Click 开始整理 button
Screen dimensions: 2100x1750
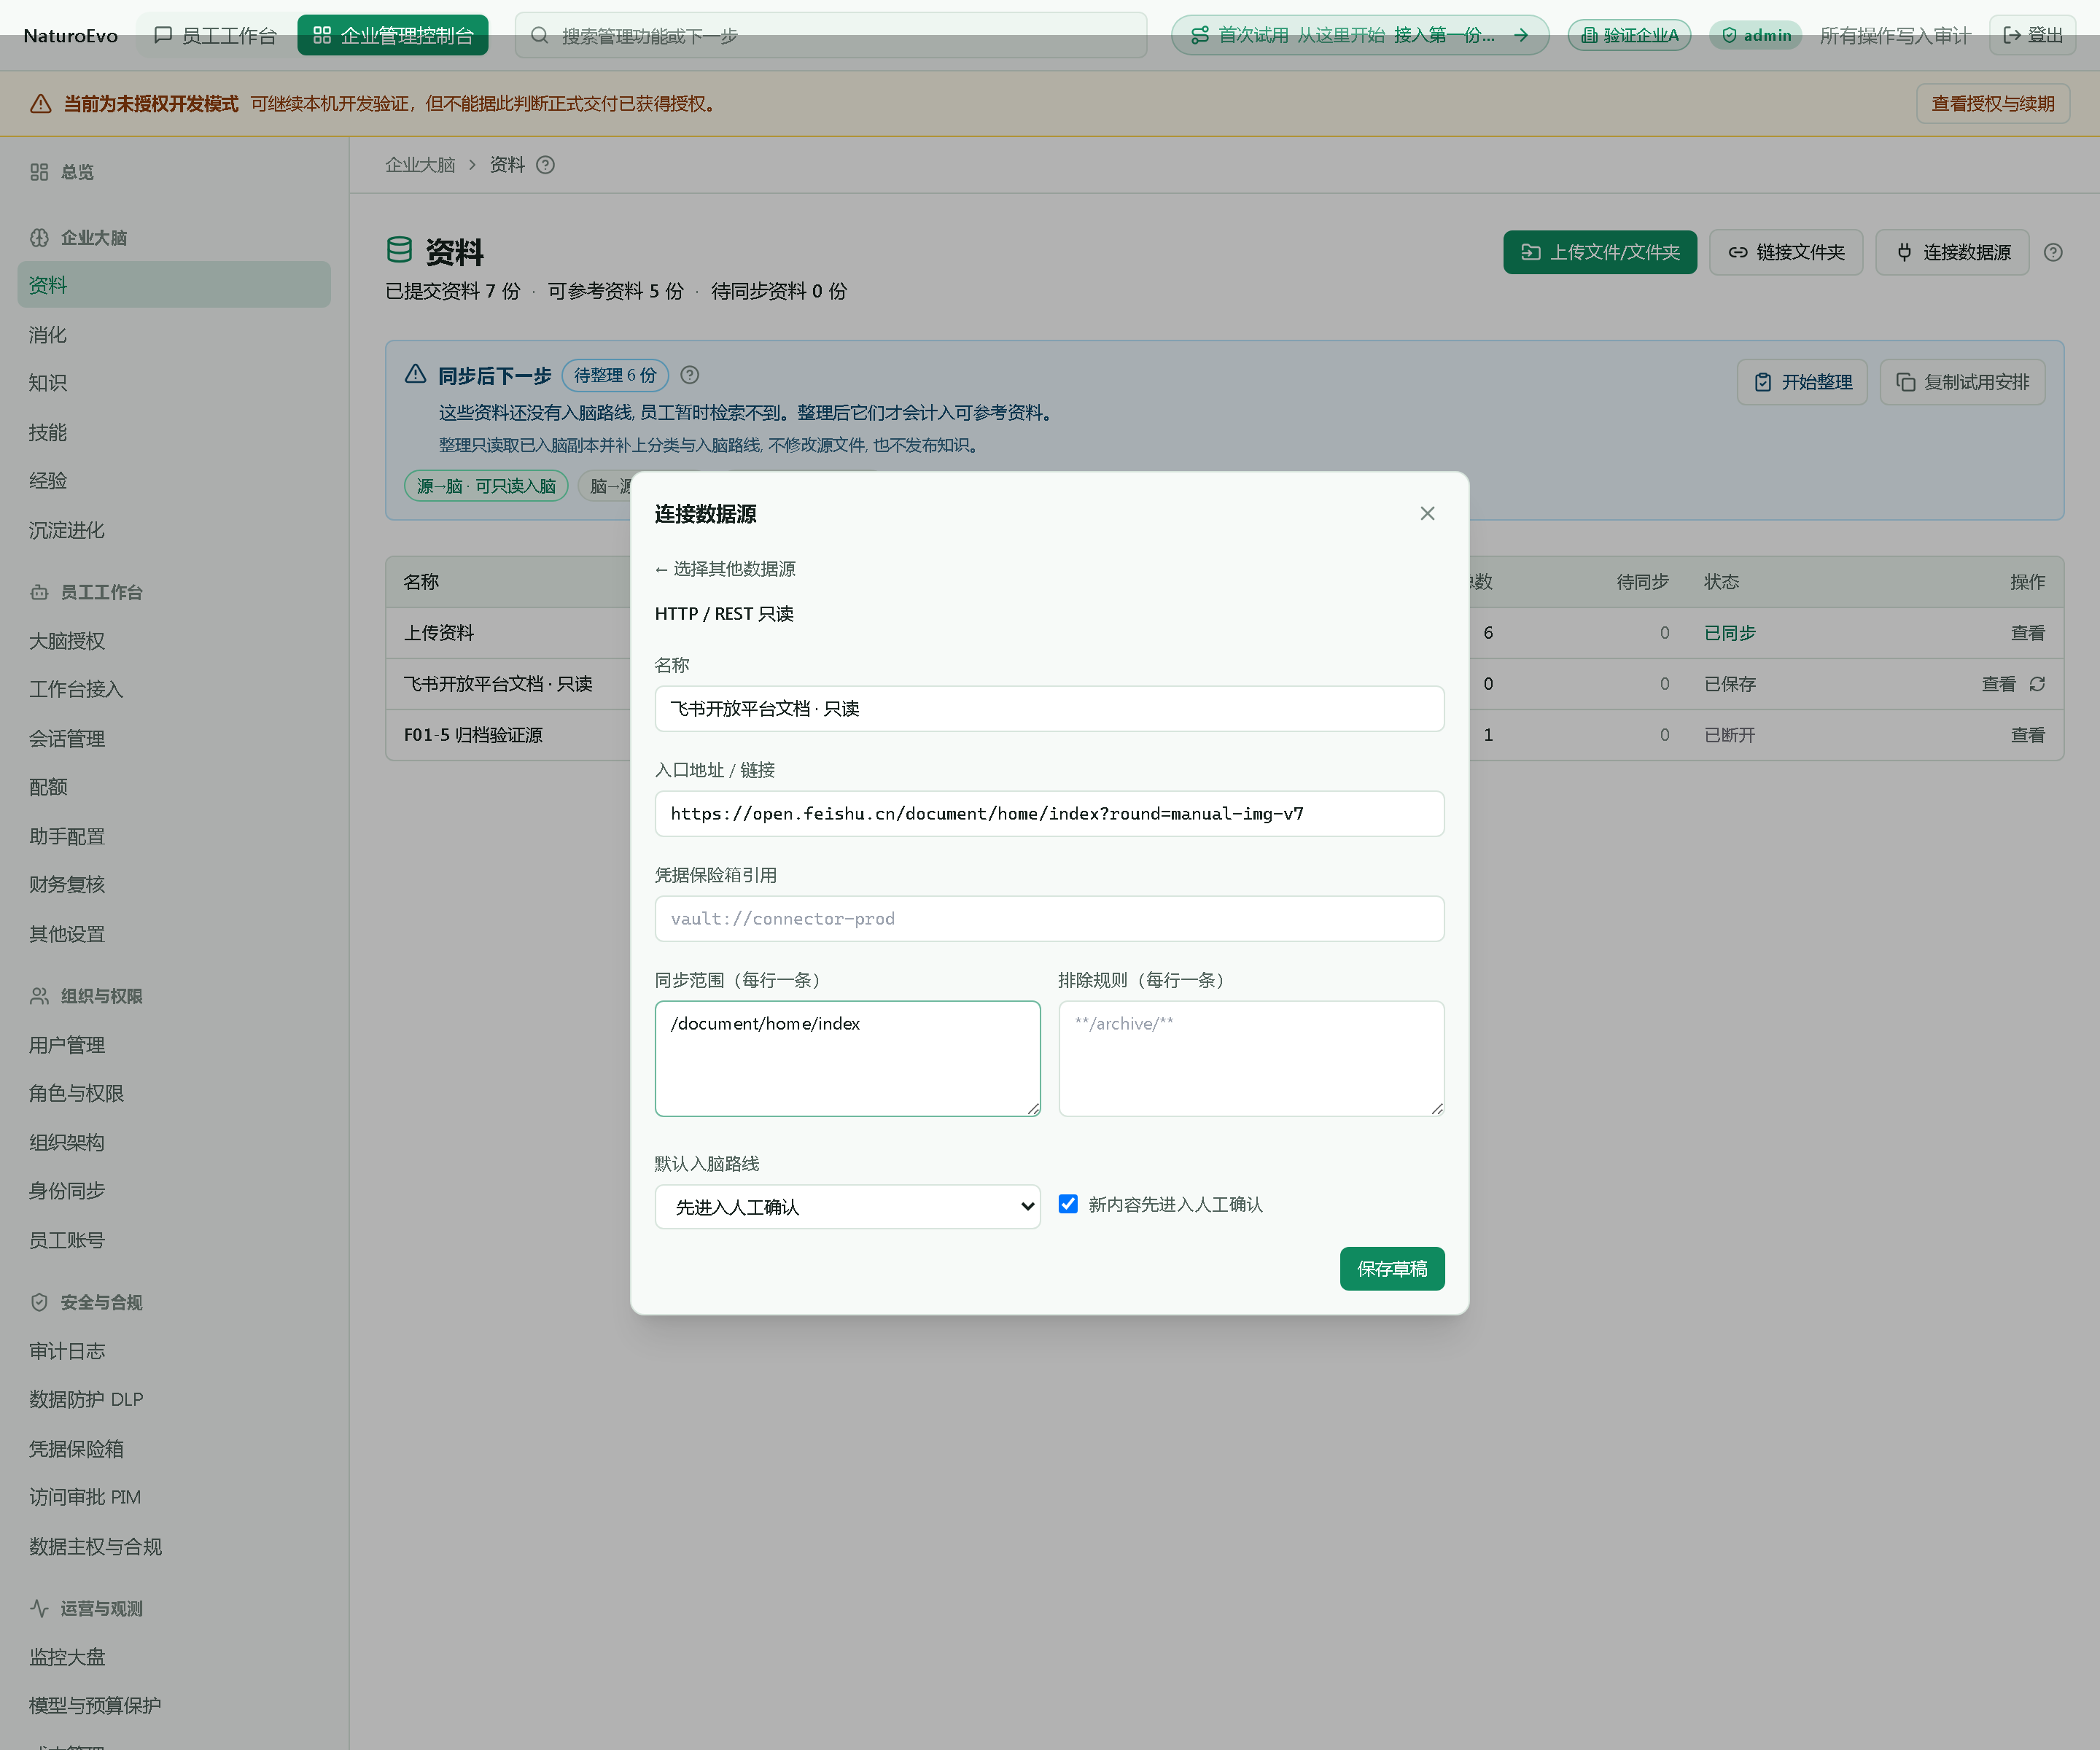(1802, 382)
